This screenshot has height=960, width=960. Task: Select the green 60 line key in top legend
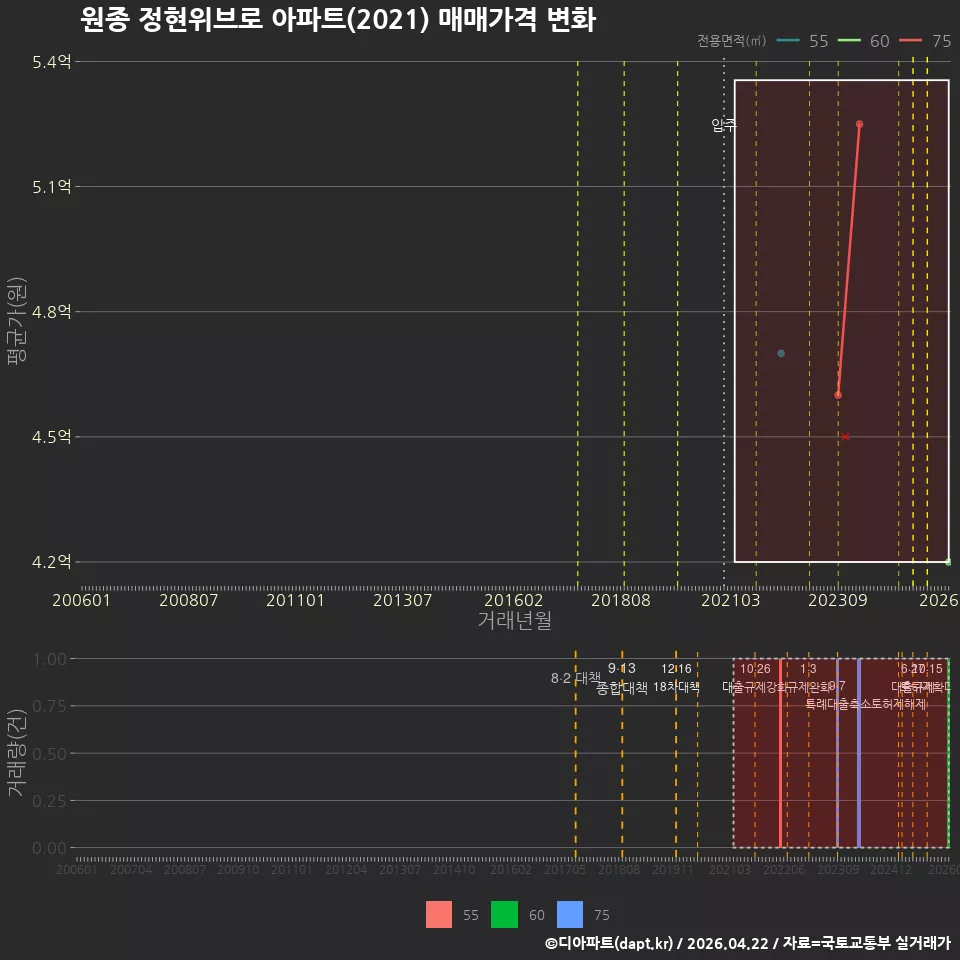[x=849, y=41]
